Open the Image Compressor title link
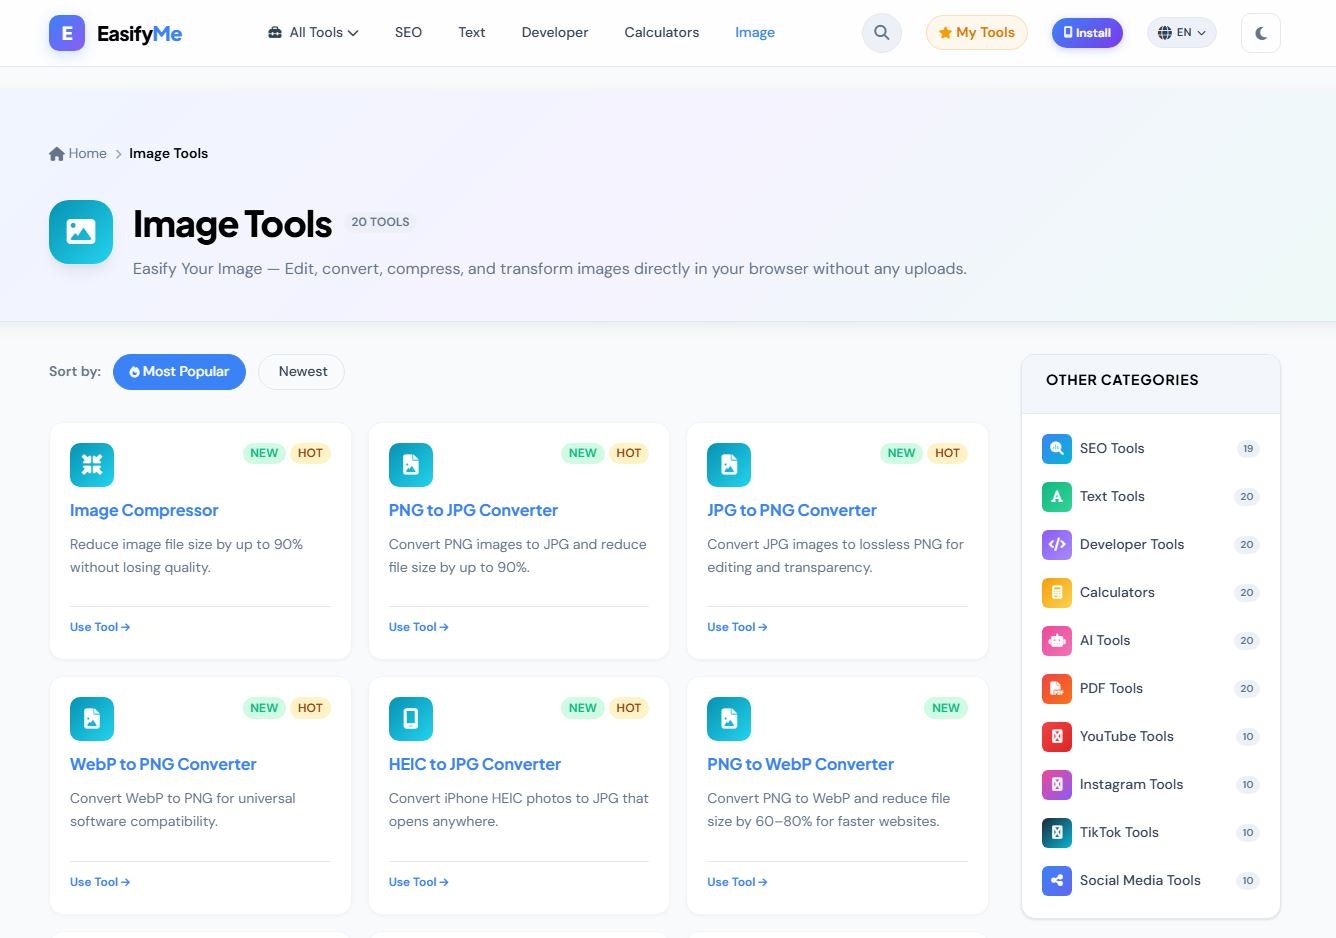The height and width of the screenshot is (938, 1336). coord(144,510)
